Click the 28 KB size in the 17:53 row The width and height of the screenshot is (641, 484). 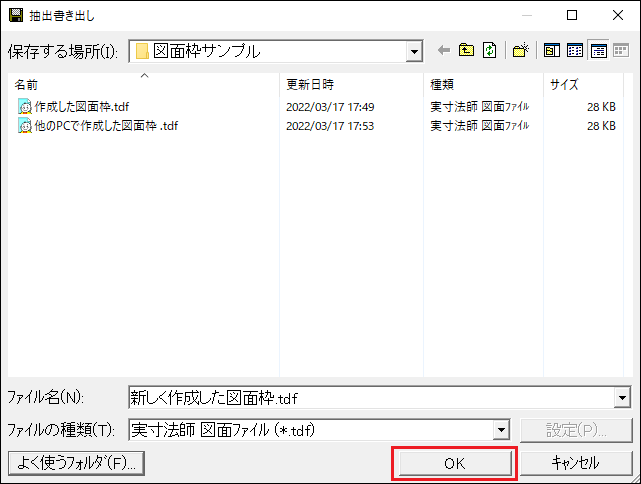[601, 125]
